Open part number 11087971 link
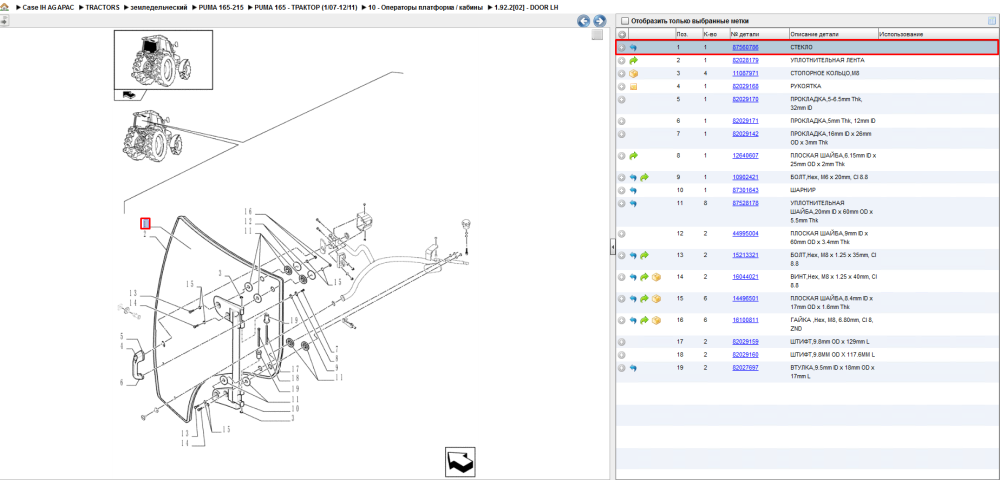 (745, 73)
